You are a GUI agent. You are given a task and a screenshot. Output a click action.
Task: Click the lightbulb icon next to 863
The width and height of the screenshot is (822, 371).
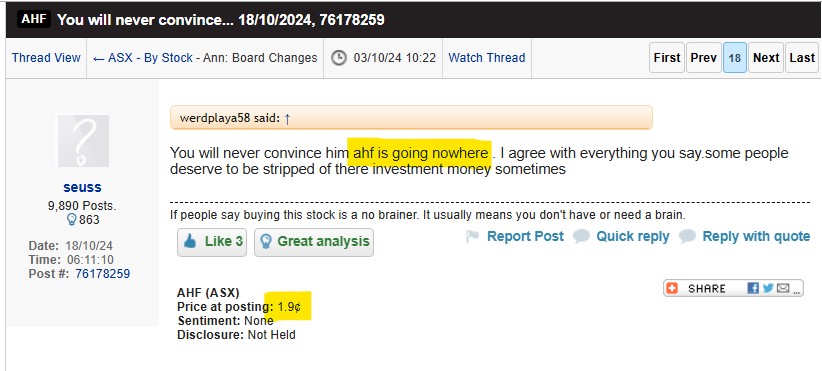[x=72, y=220]
